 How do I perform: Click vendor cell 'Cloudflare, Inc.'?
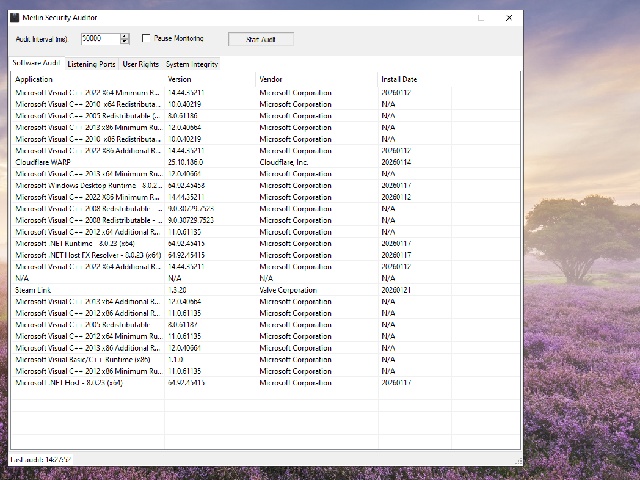point(284,162)
